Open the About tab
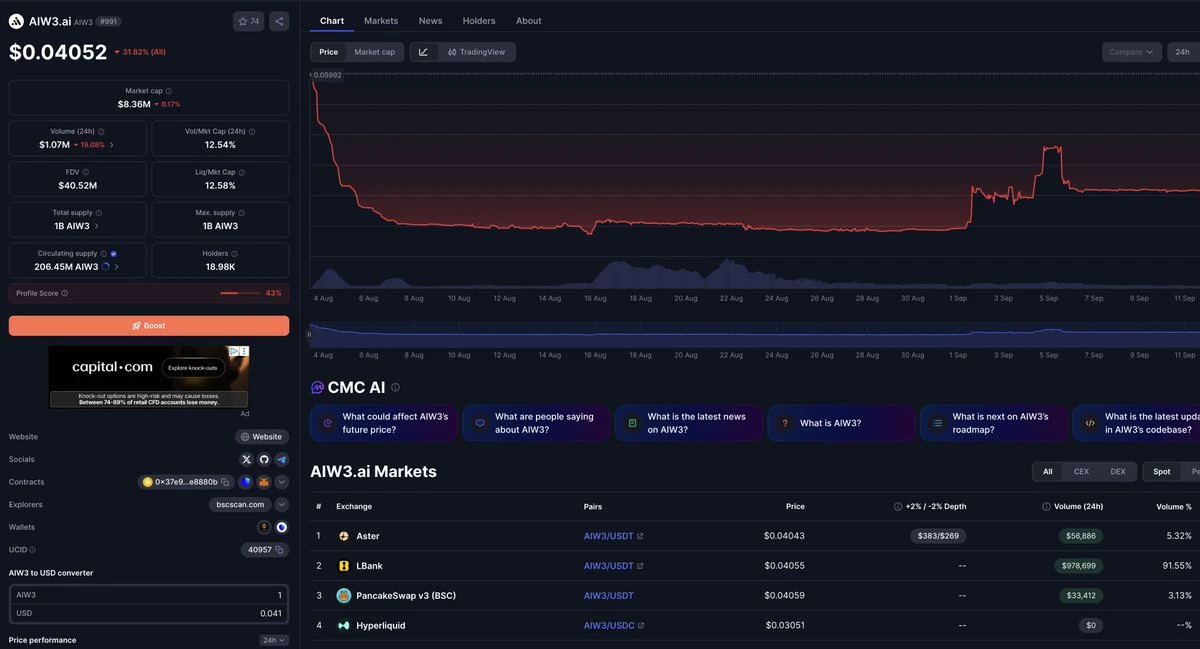The width and height of the screenshot is (1200, 649). click(529, 21)
